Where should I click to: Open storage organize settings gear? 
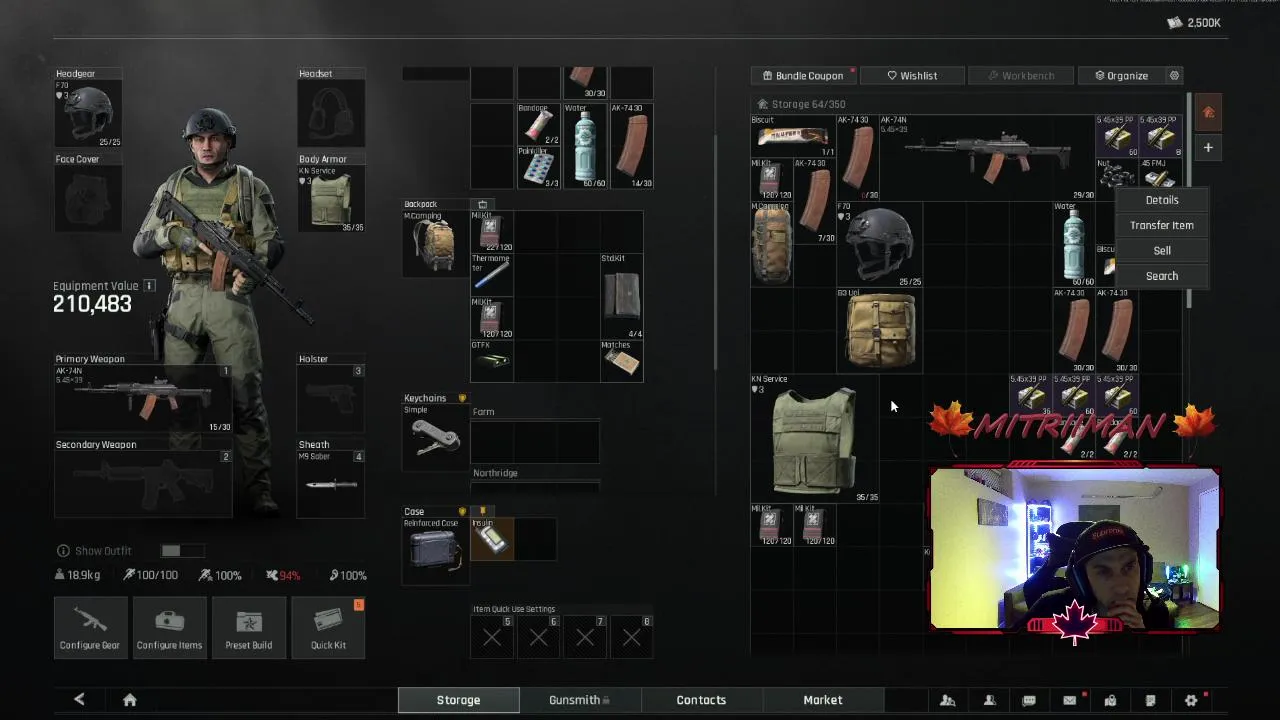pos(1174,76)
